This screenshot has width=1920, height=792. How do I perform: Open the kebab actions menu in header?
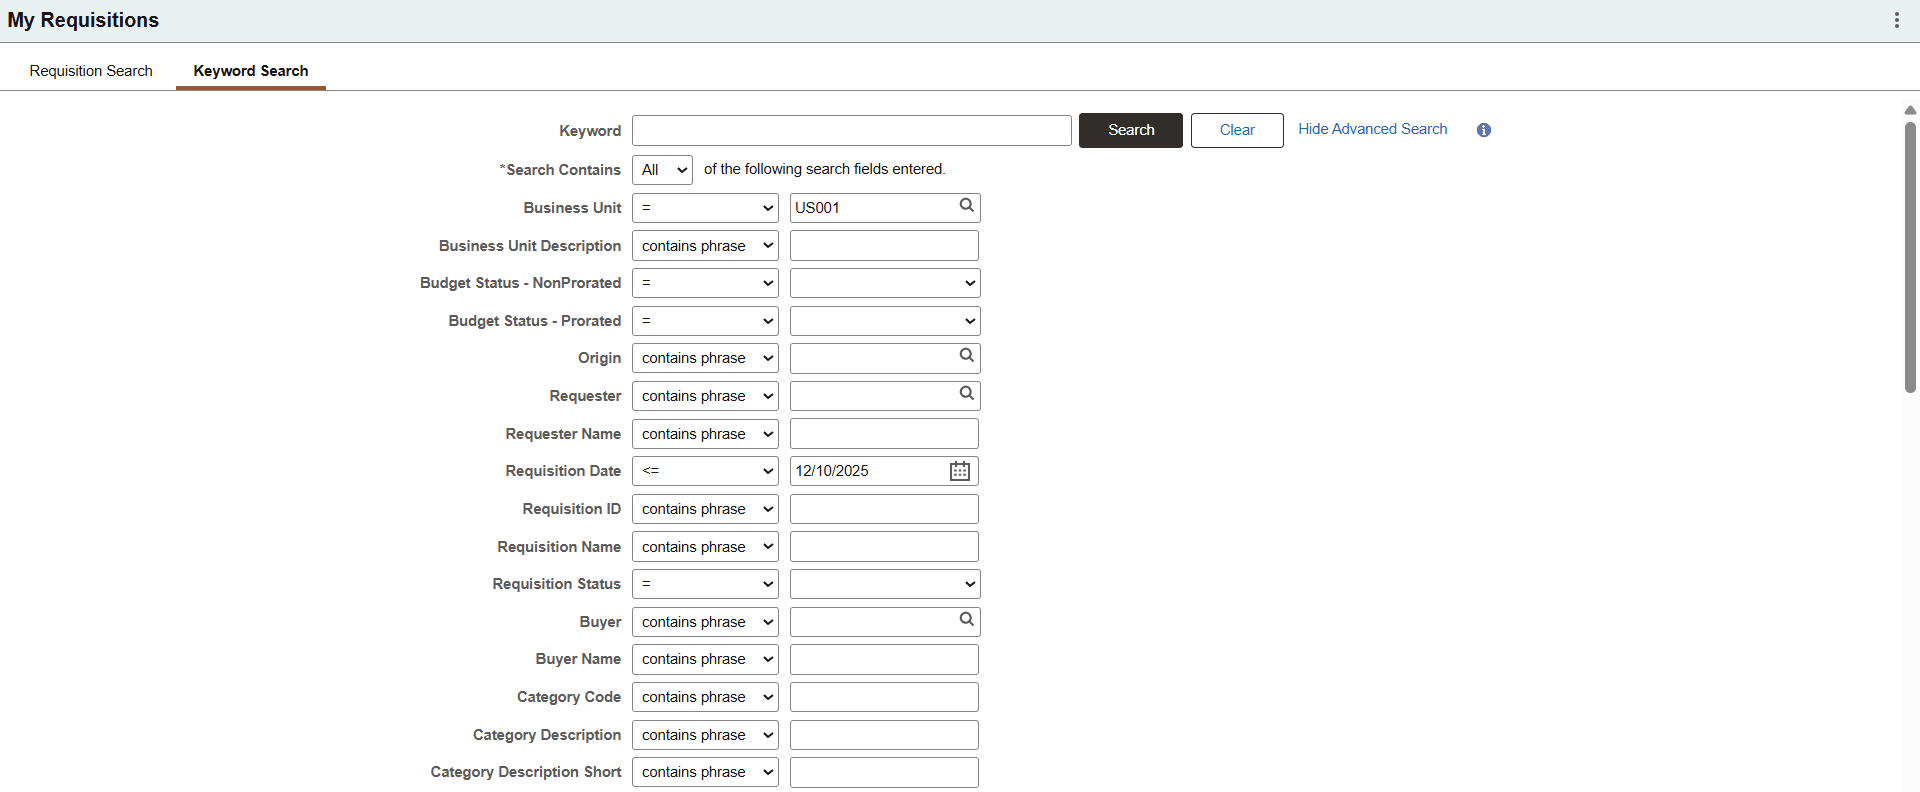tap(1896, 20)
